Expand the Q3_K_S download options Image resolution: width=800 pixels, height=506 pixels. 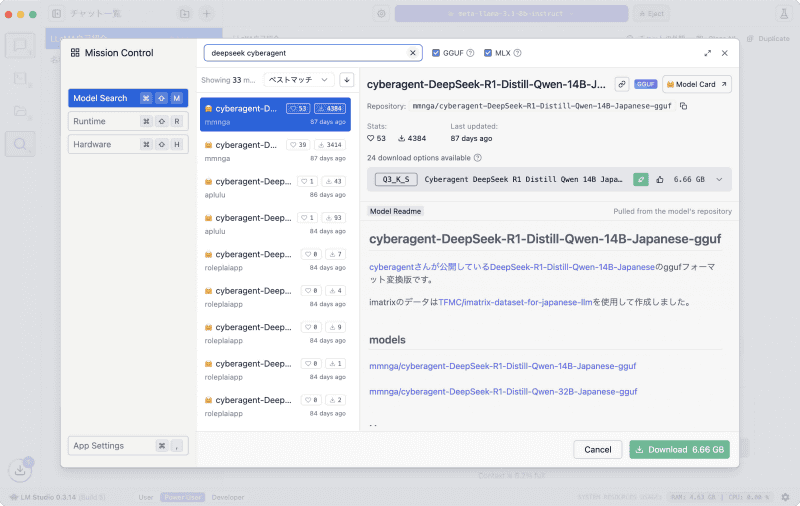719,180
